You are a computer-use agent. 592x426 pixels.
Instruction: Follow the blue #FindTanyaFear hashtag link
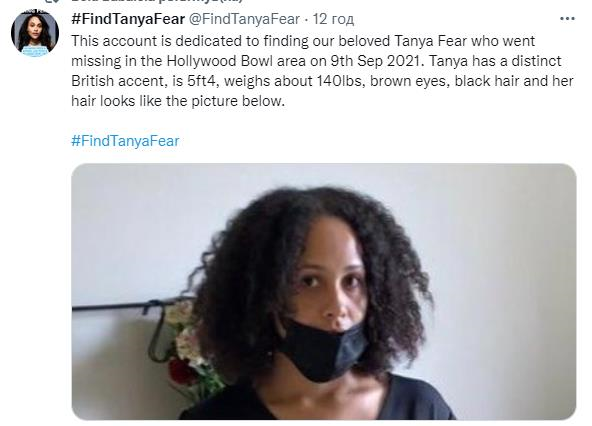tap(125, 141)
